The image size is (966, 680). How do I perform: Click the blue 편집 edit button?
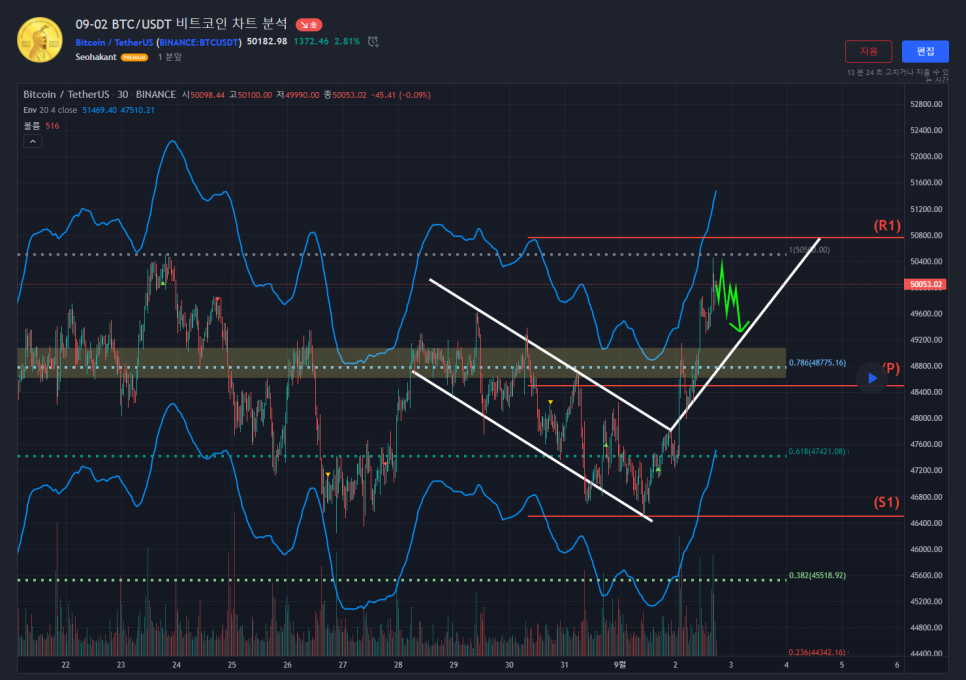point(925,51)
